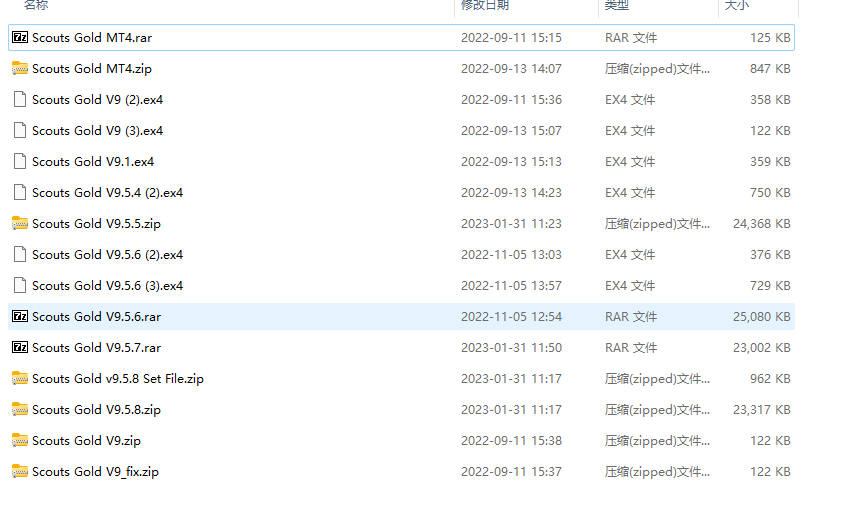
Task: Select file name Scouts Gold V9.5.5.zip
Action: [96, 224]
